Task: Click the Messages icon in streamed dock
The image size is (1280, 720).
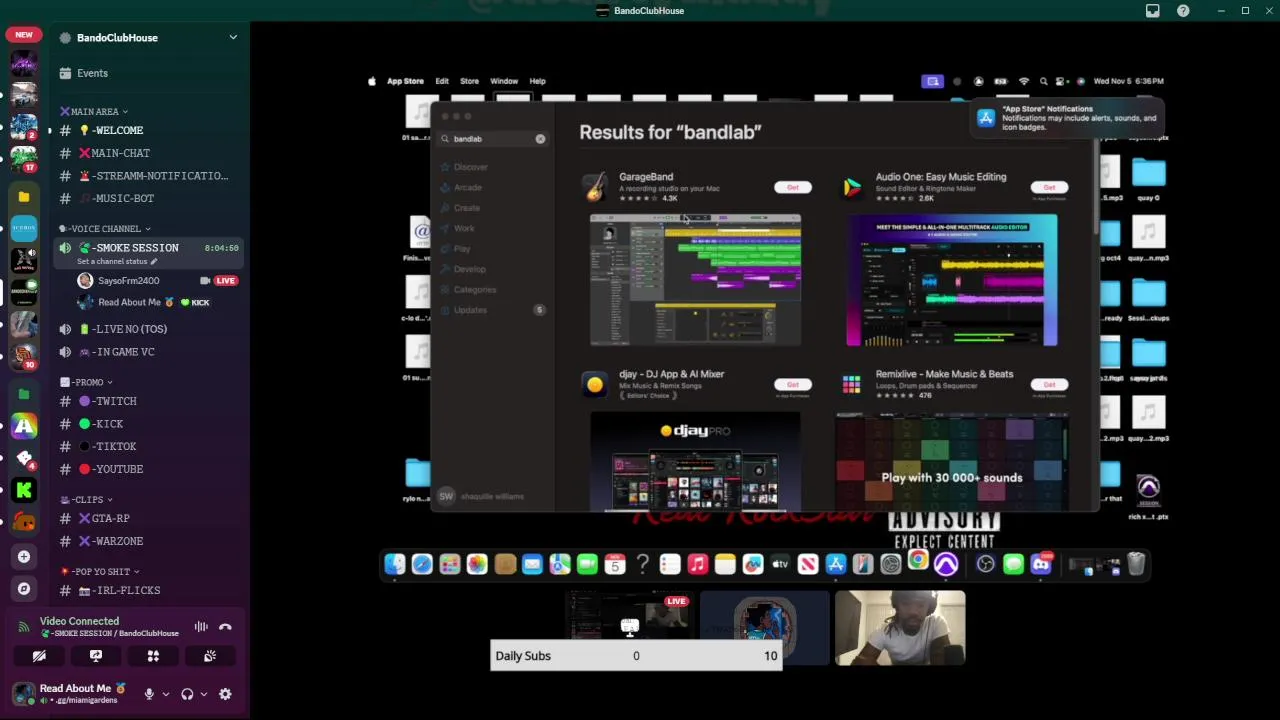Action: coord(1013,565)
